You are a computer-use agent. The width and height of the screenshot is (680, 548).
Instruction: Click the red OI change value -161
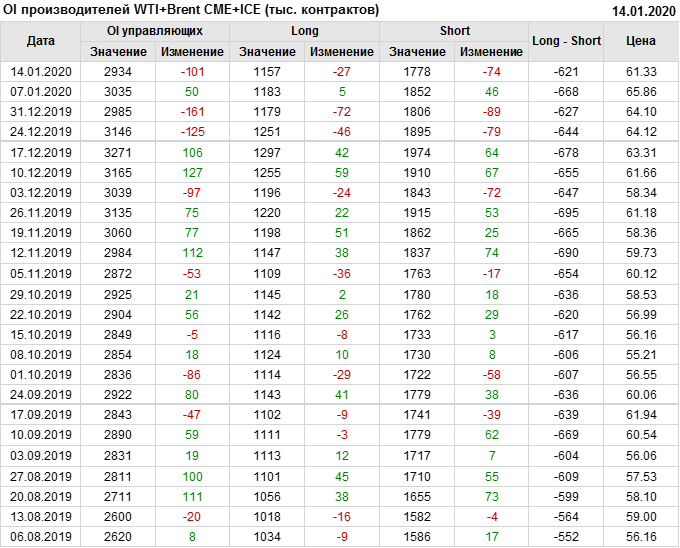click(x=191, y=111)
